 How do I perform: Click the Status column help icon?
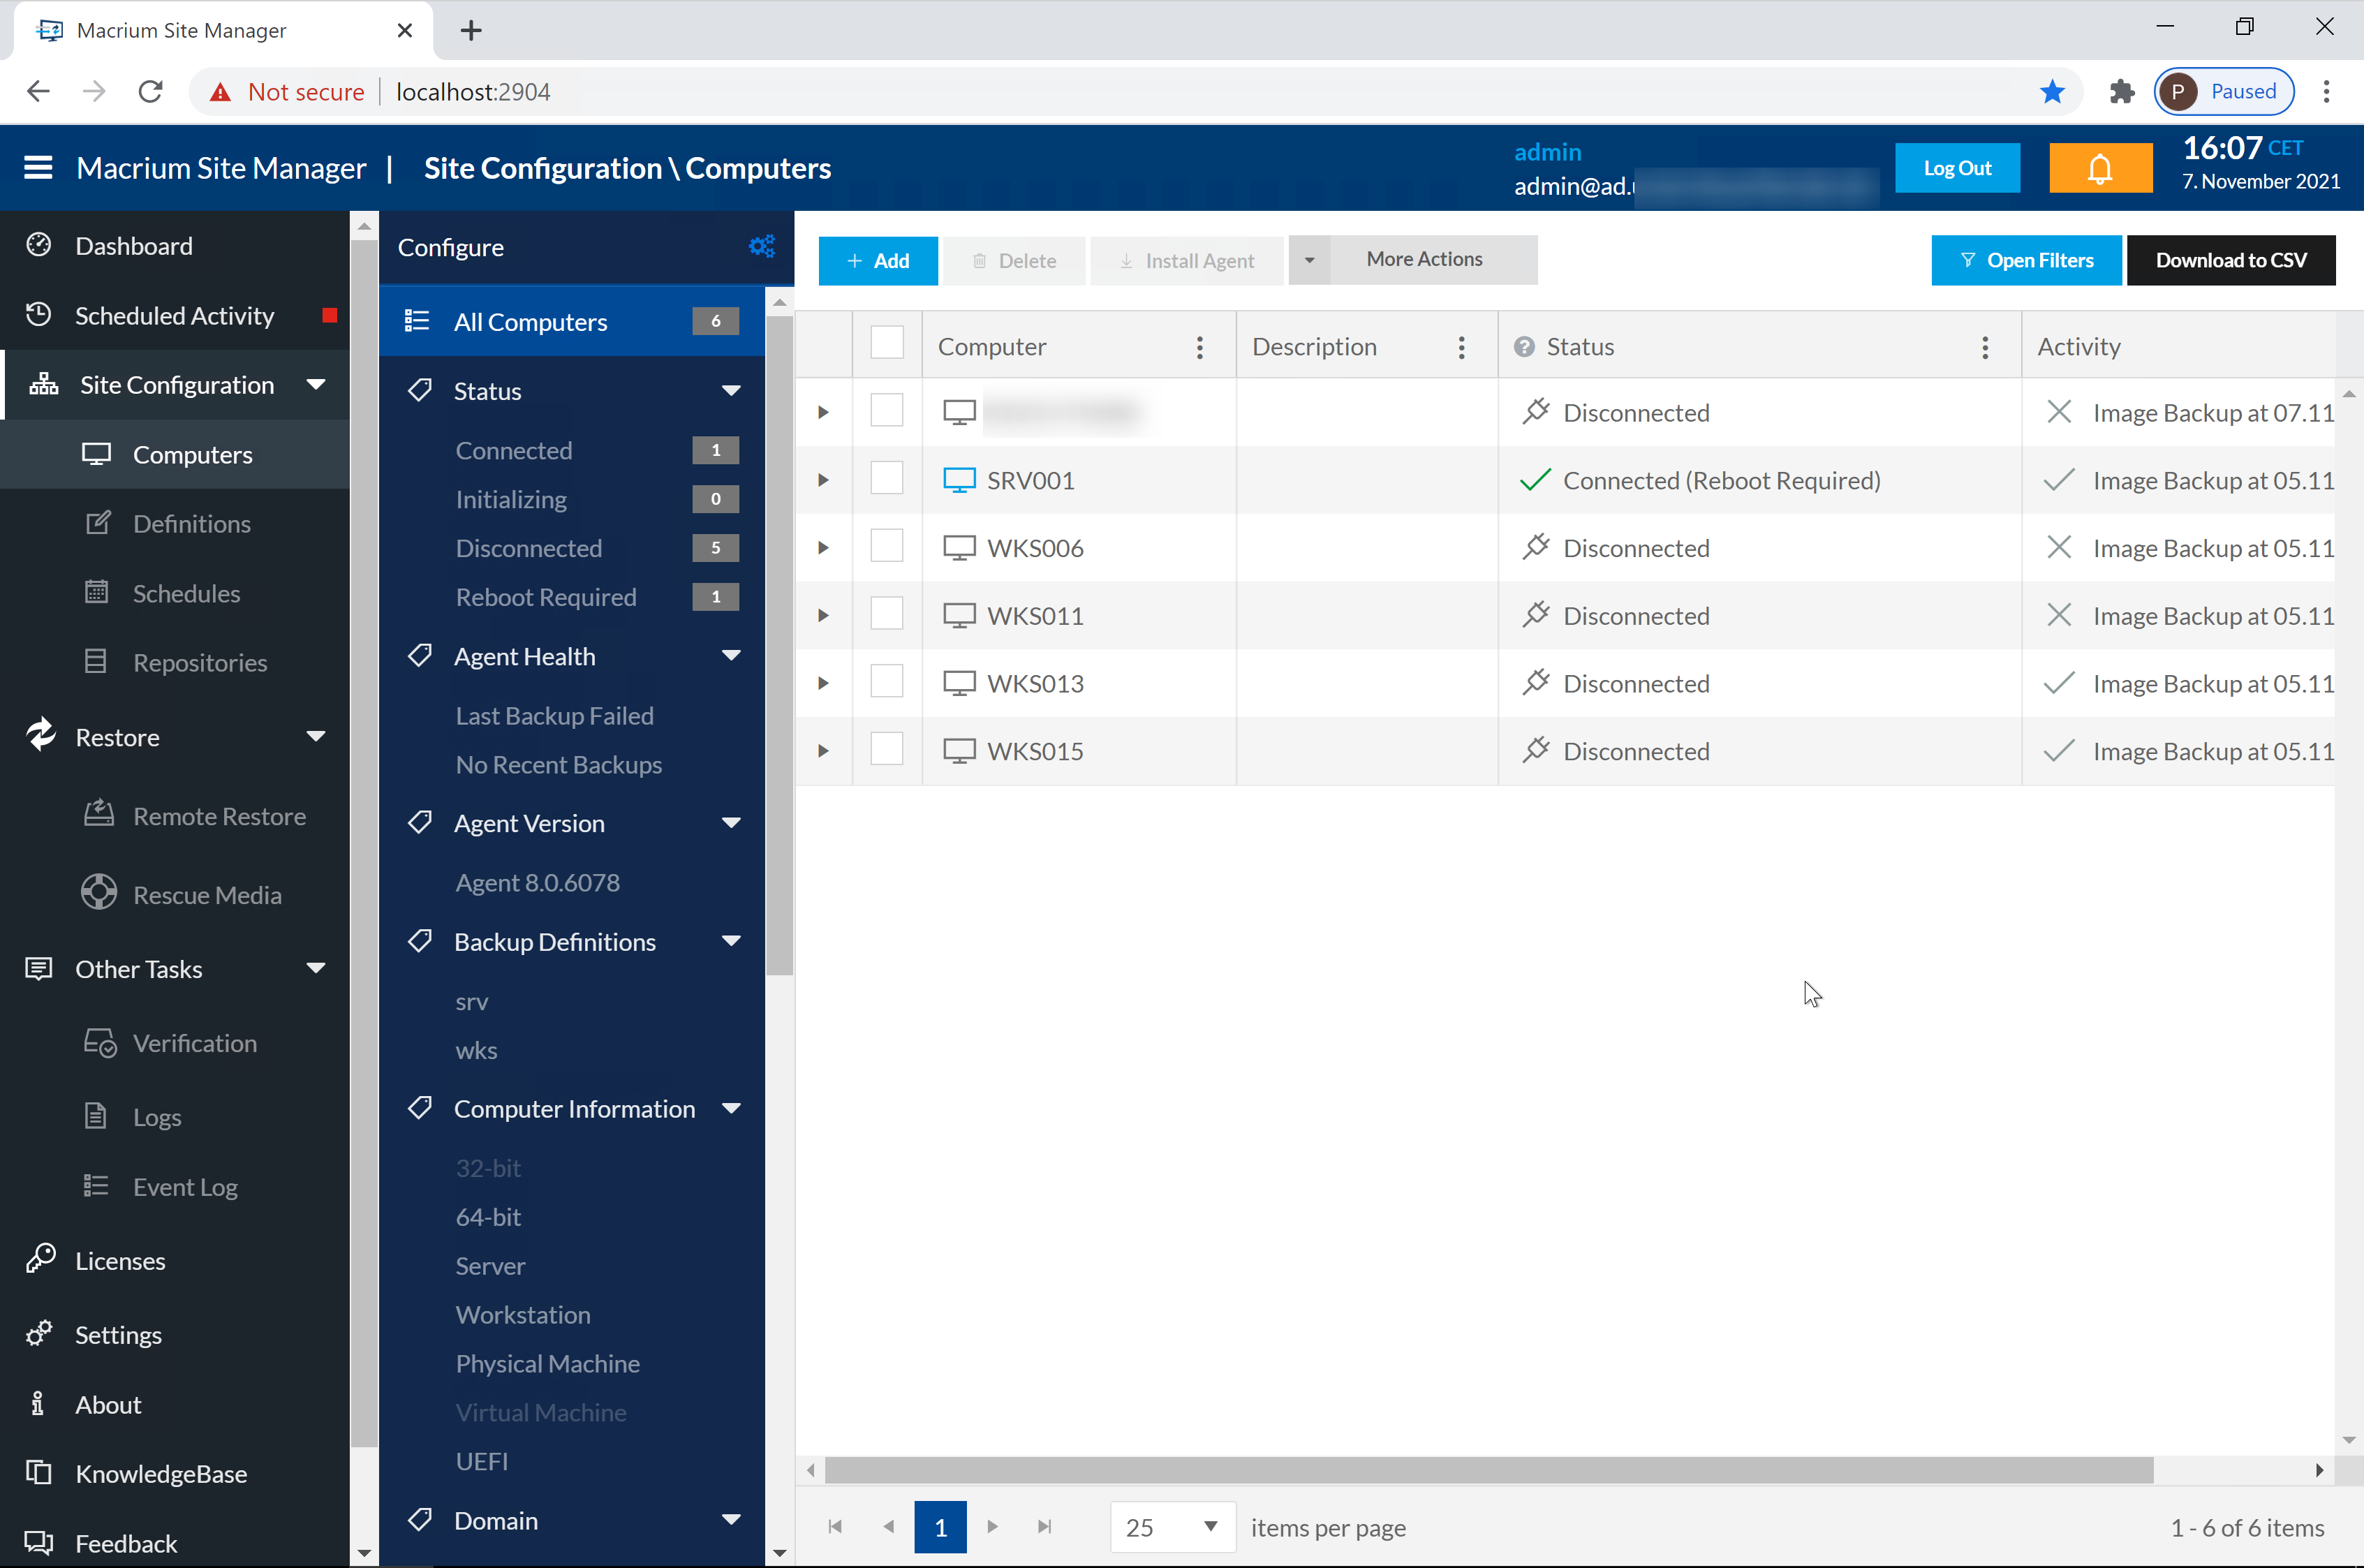pos(1523,347)
